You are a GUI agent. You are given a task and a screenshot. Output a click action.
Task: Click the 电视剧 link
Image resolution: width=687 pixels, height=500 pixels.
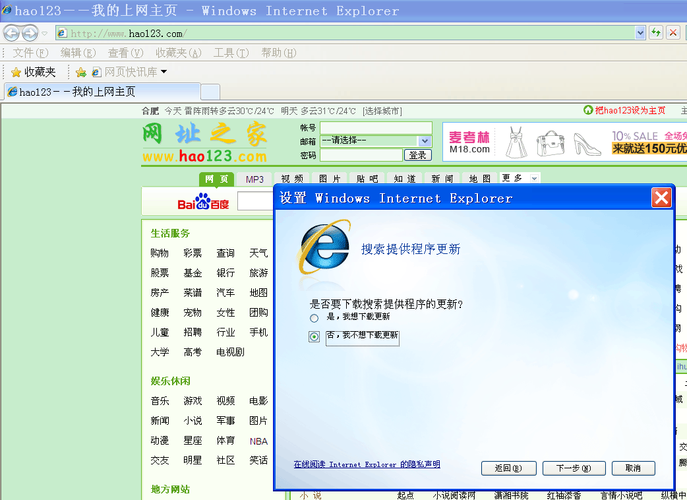coord(230,352)
